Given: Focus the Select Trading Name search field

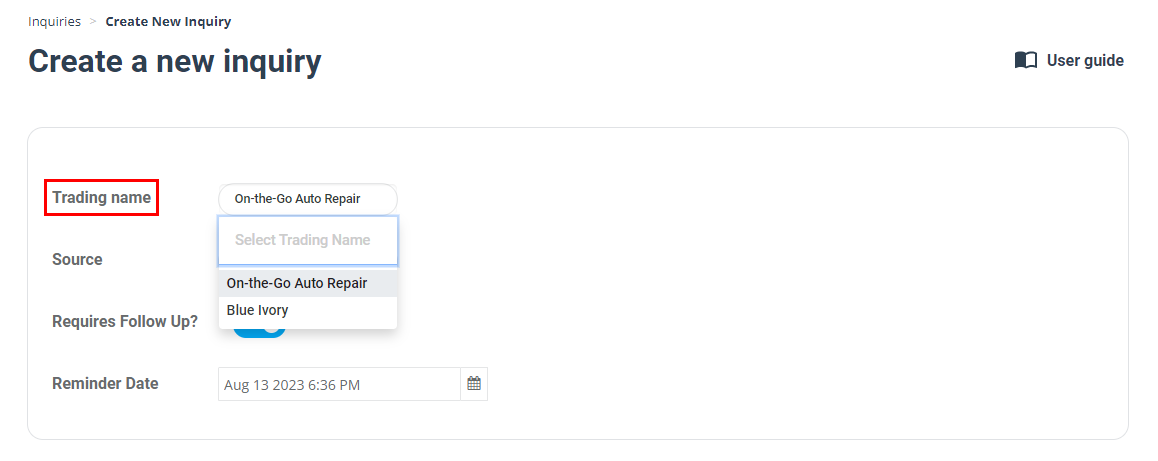Looking at the screenshot, I should [308, 240].
